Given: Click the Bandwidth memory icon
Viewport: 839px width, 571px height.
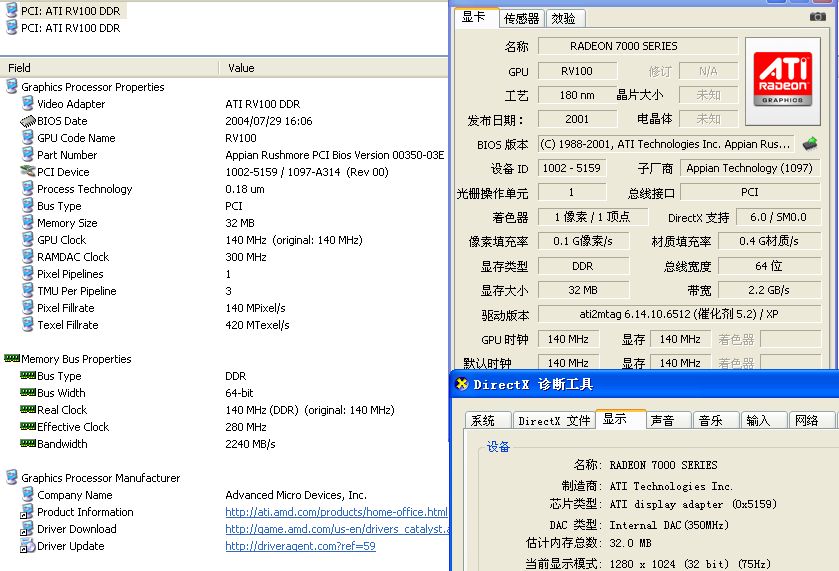Looking at the screenshot, I should [28, 443].
